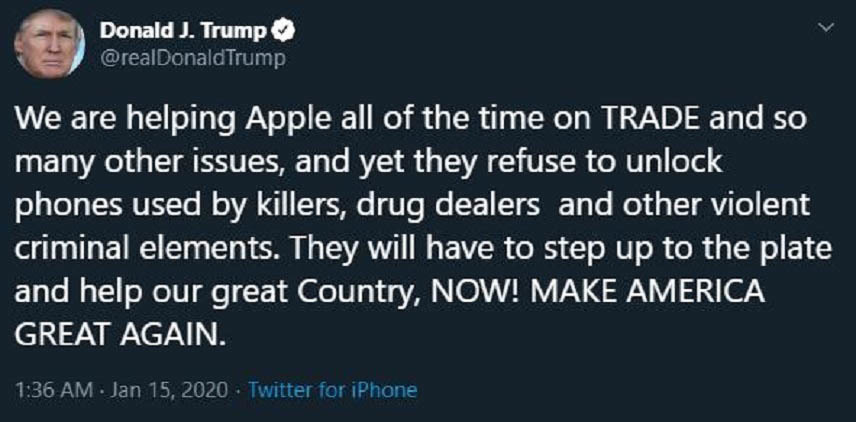The height and width of the screenshot is (422, 856).
Task: Open the @realDonaldTrump handle link
Action: (192, 58)
